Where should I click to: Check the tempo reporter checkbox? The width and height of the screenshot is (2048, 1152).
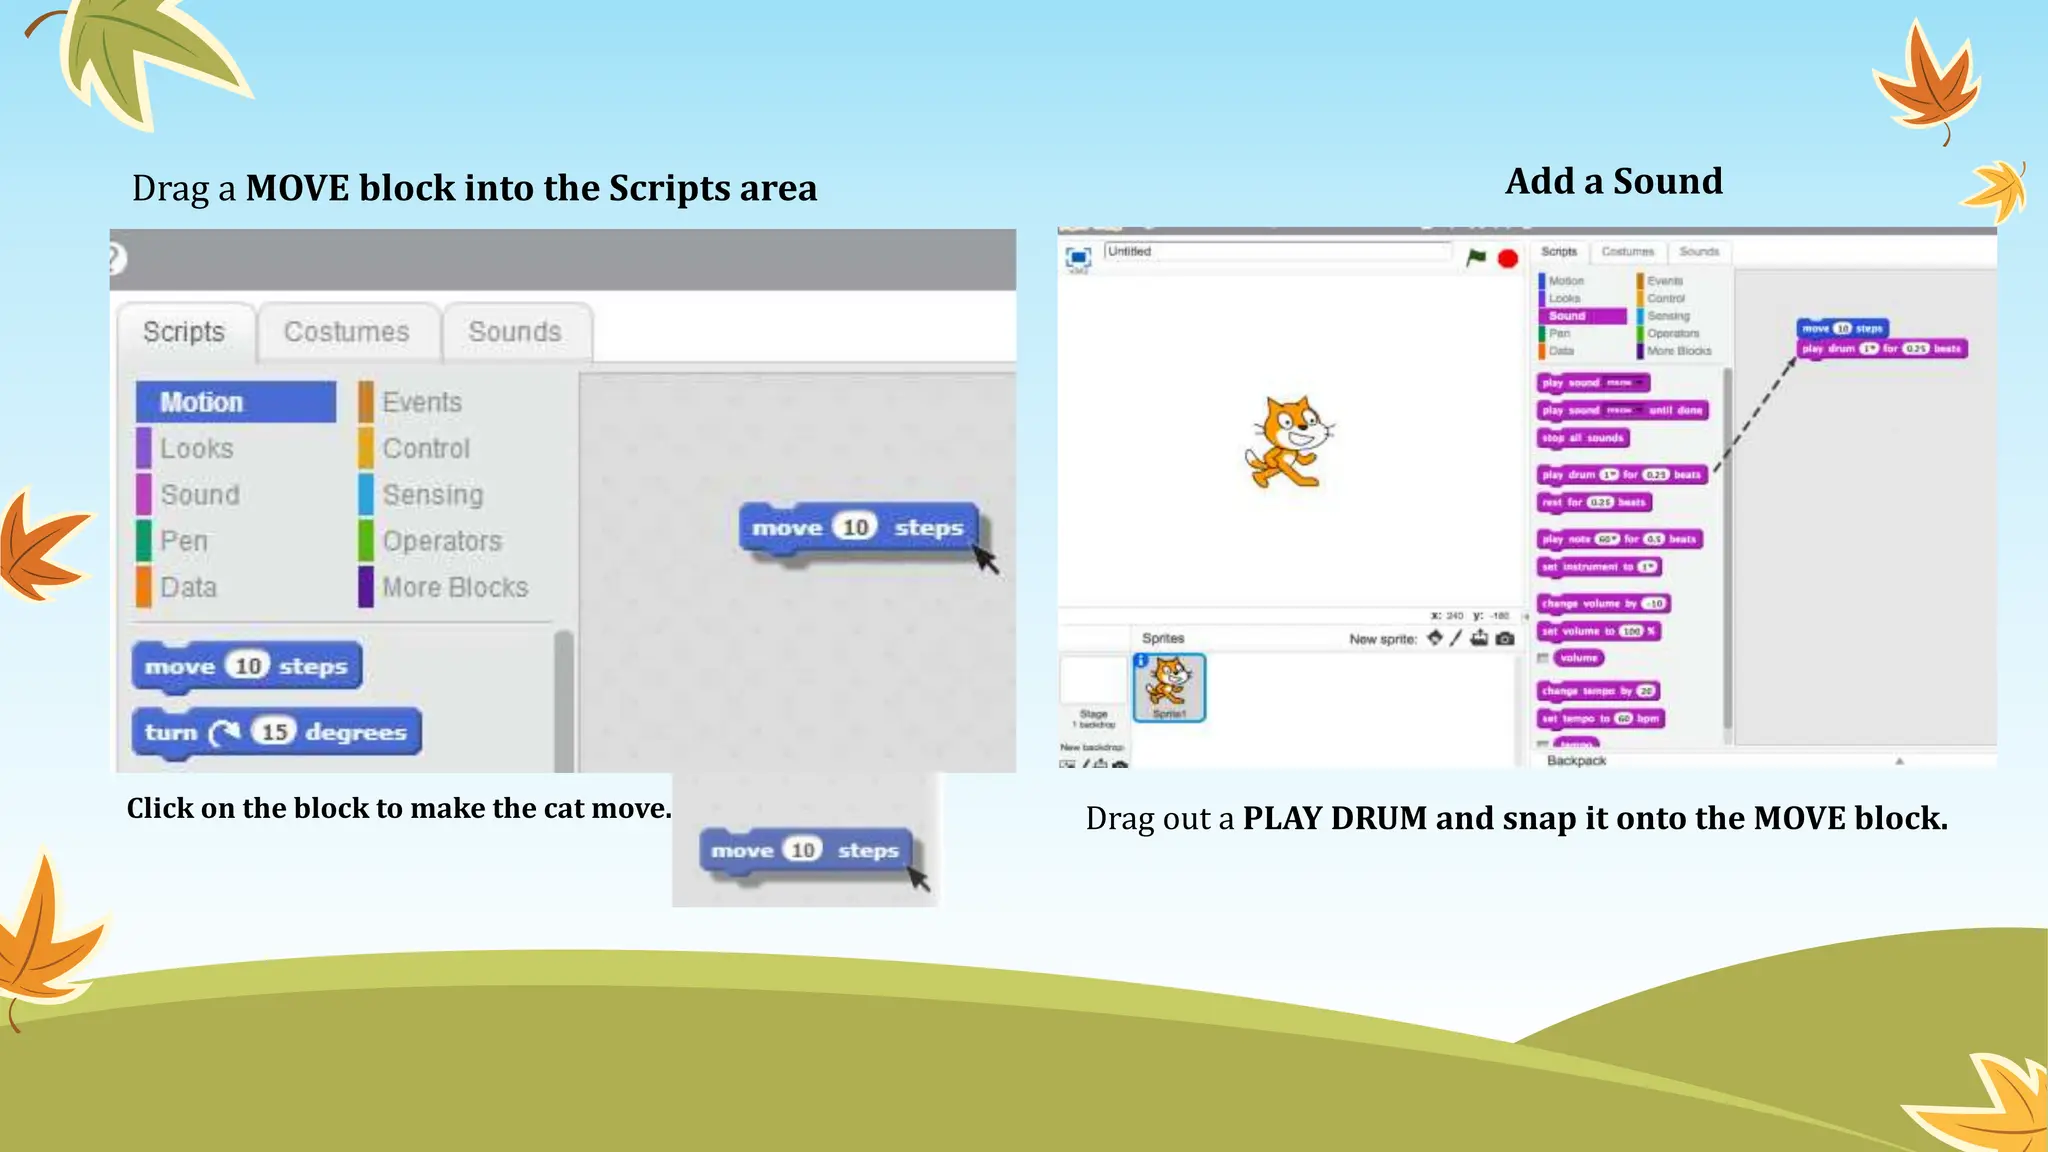(x=1543, y=744)
